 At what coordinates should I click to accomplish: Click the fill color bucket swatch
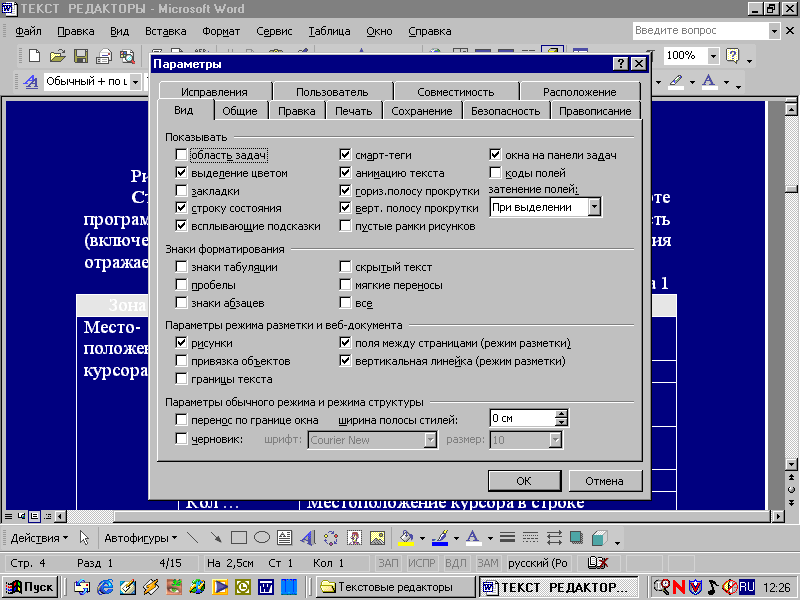click(406, 538)
